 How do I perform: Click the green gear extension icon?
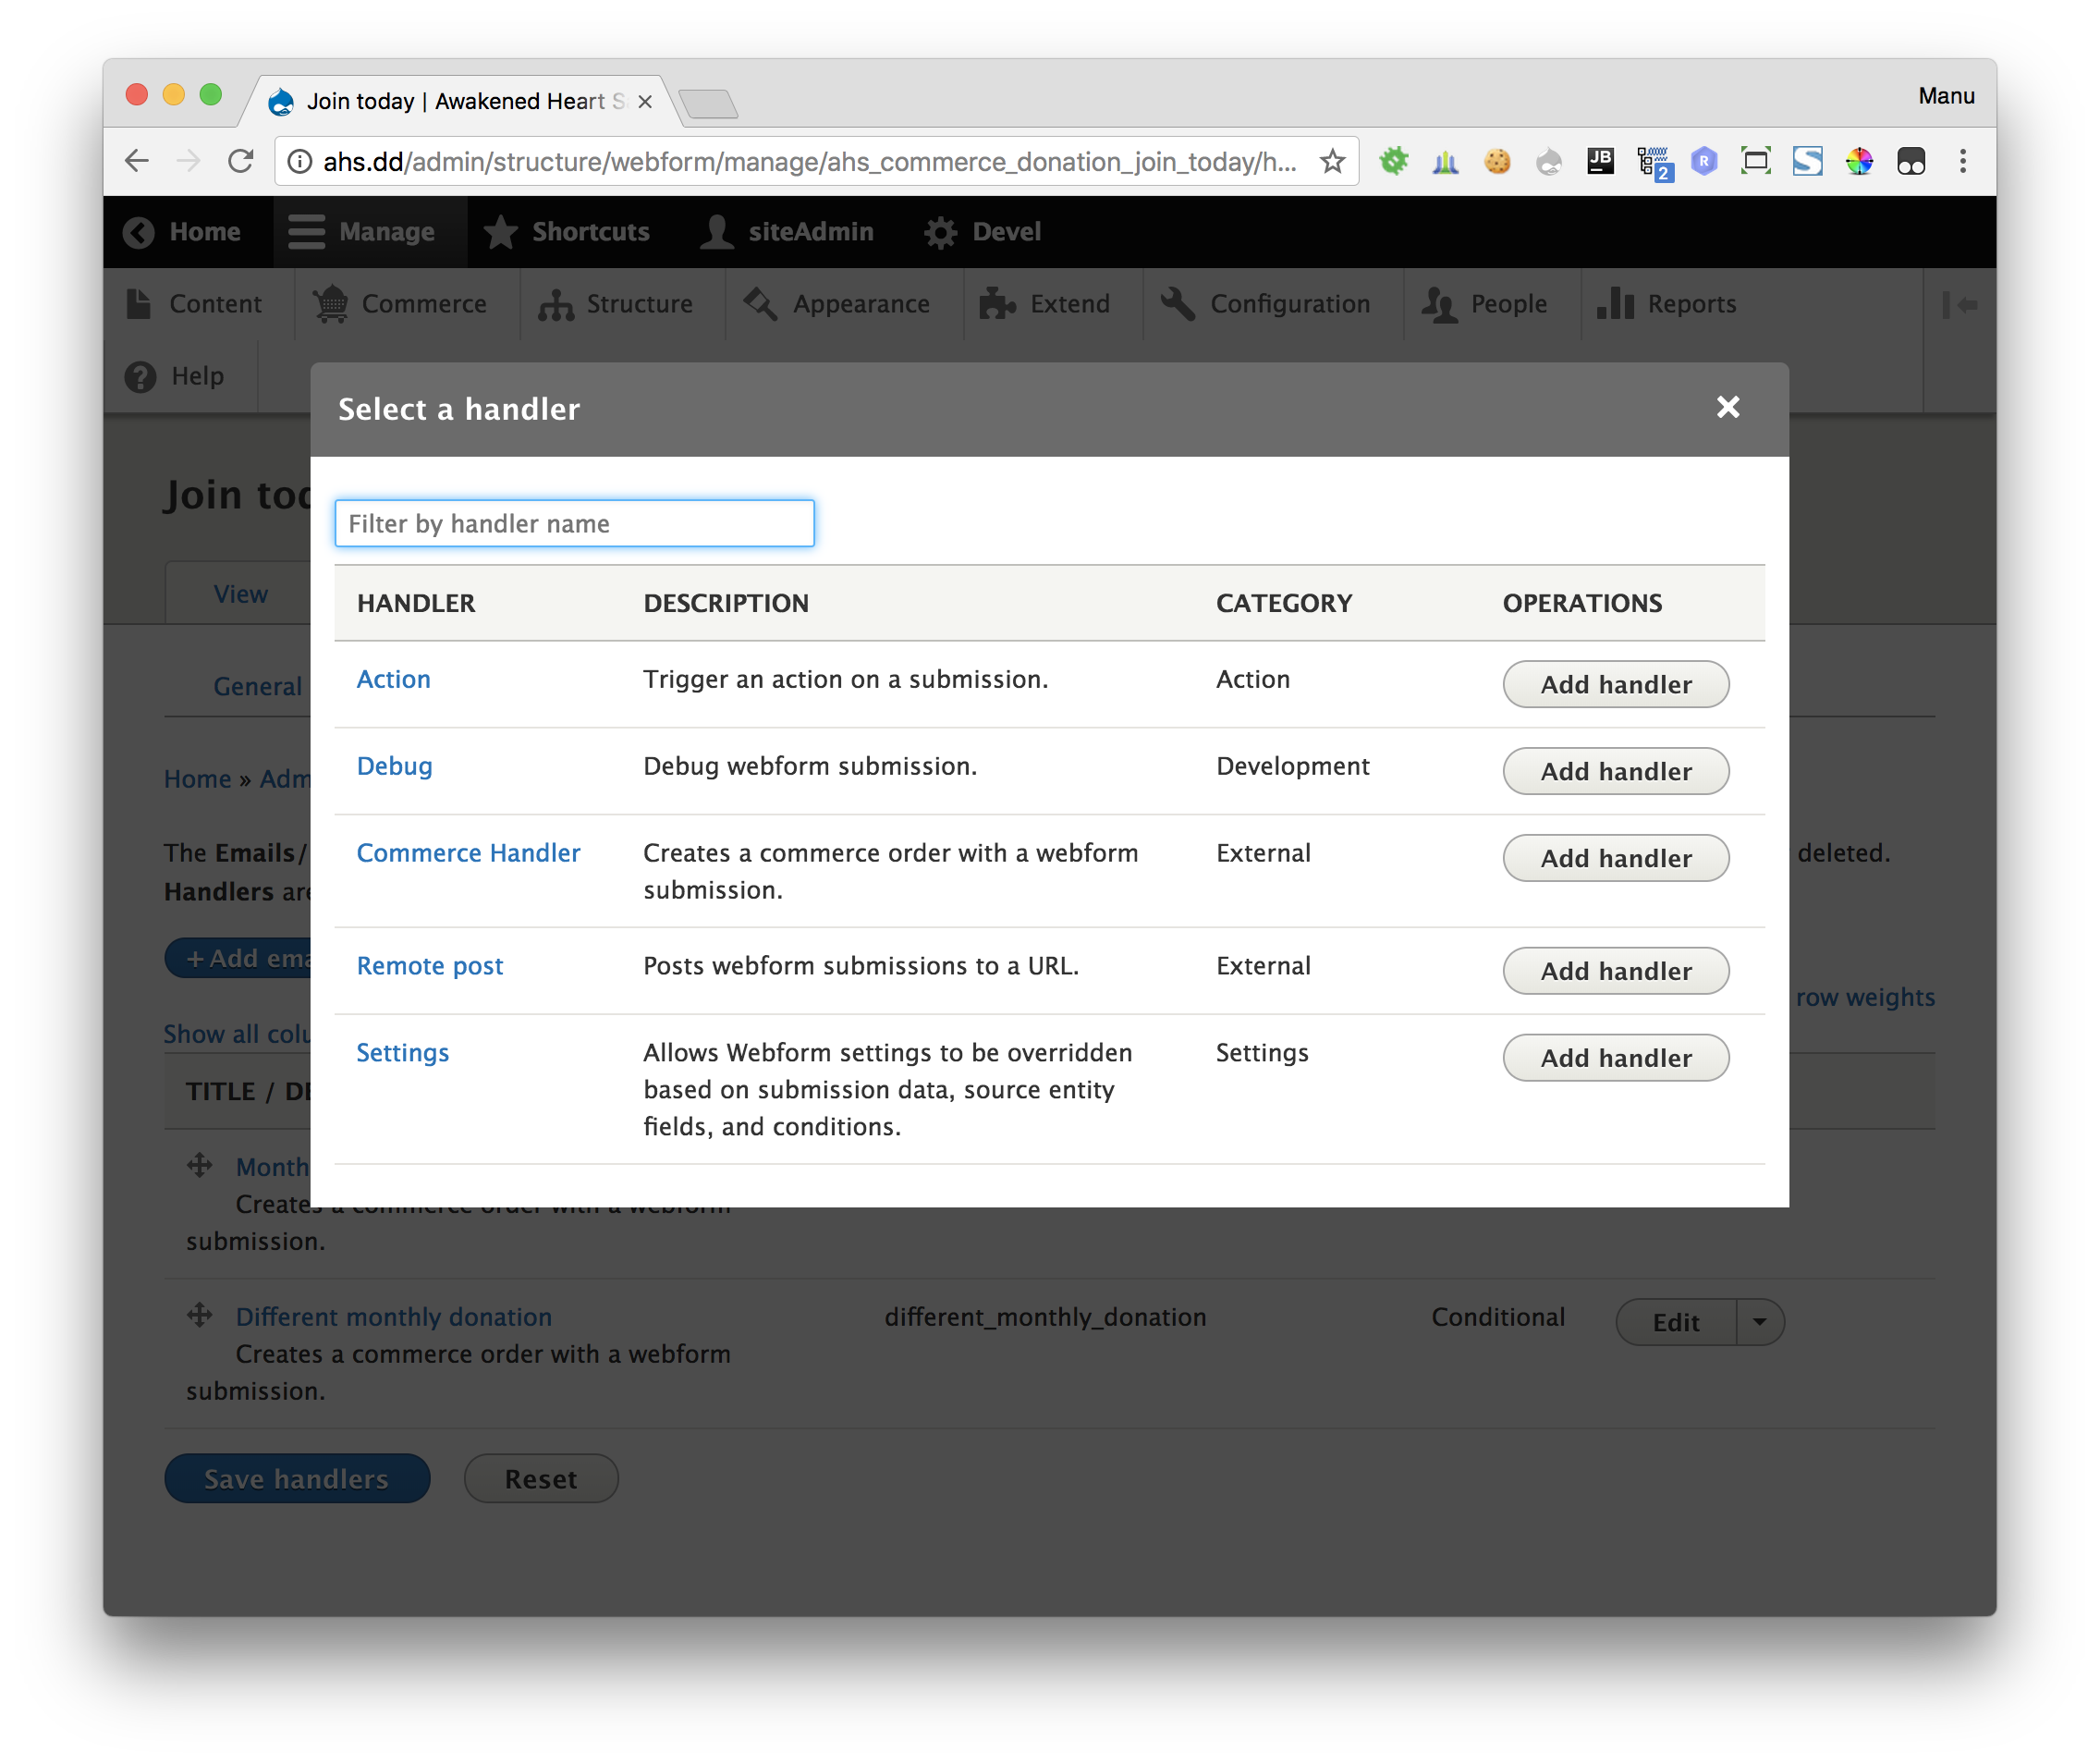[1394, 161]
